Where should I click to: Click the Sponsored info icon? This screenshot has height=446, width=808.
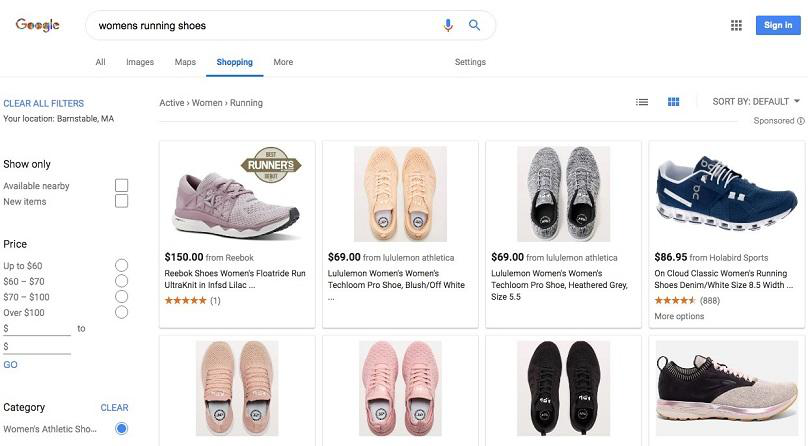coord(801,121)
